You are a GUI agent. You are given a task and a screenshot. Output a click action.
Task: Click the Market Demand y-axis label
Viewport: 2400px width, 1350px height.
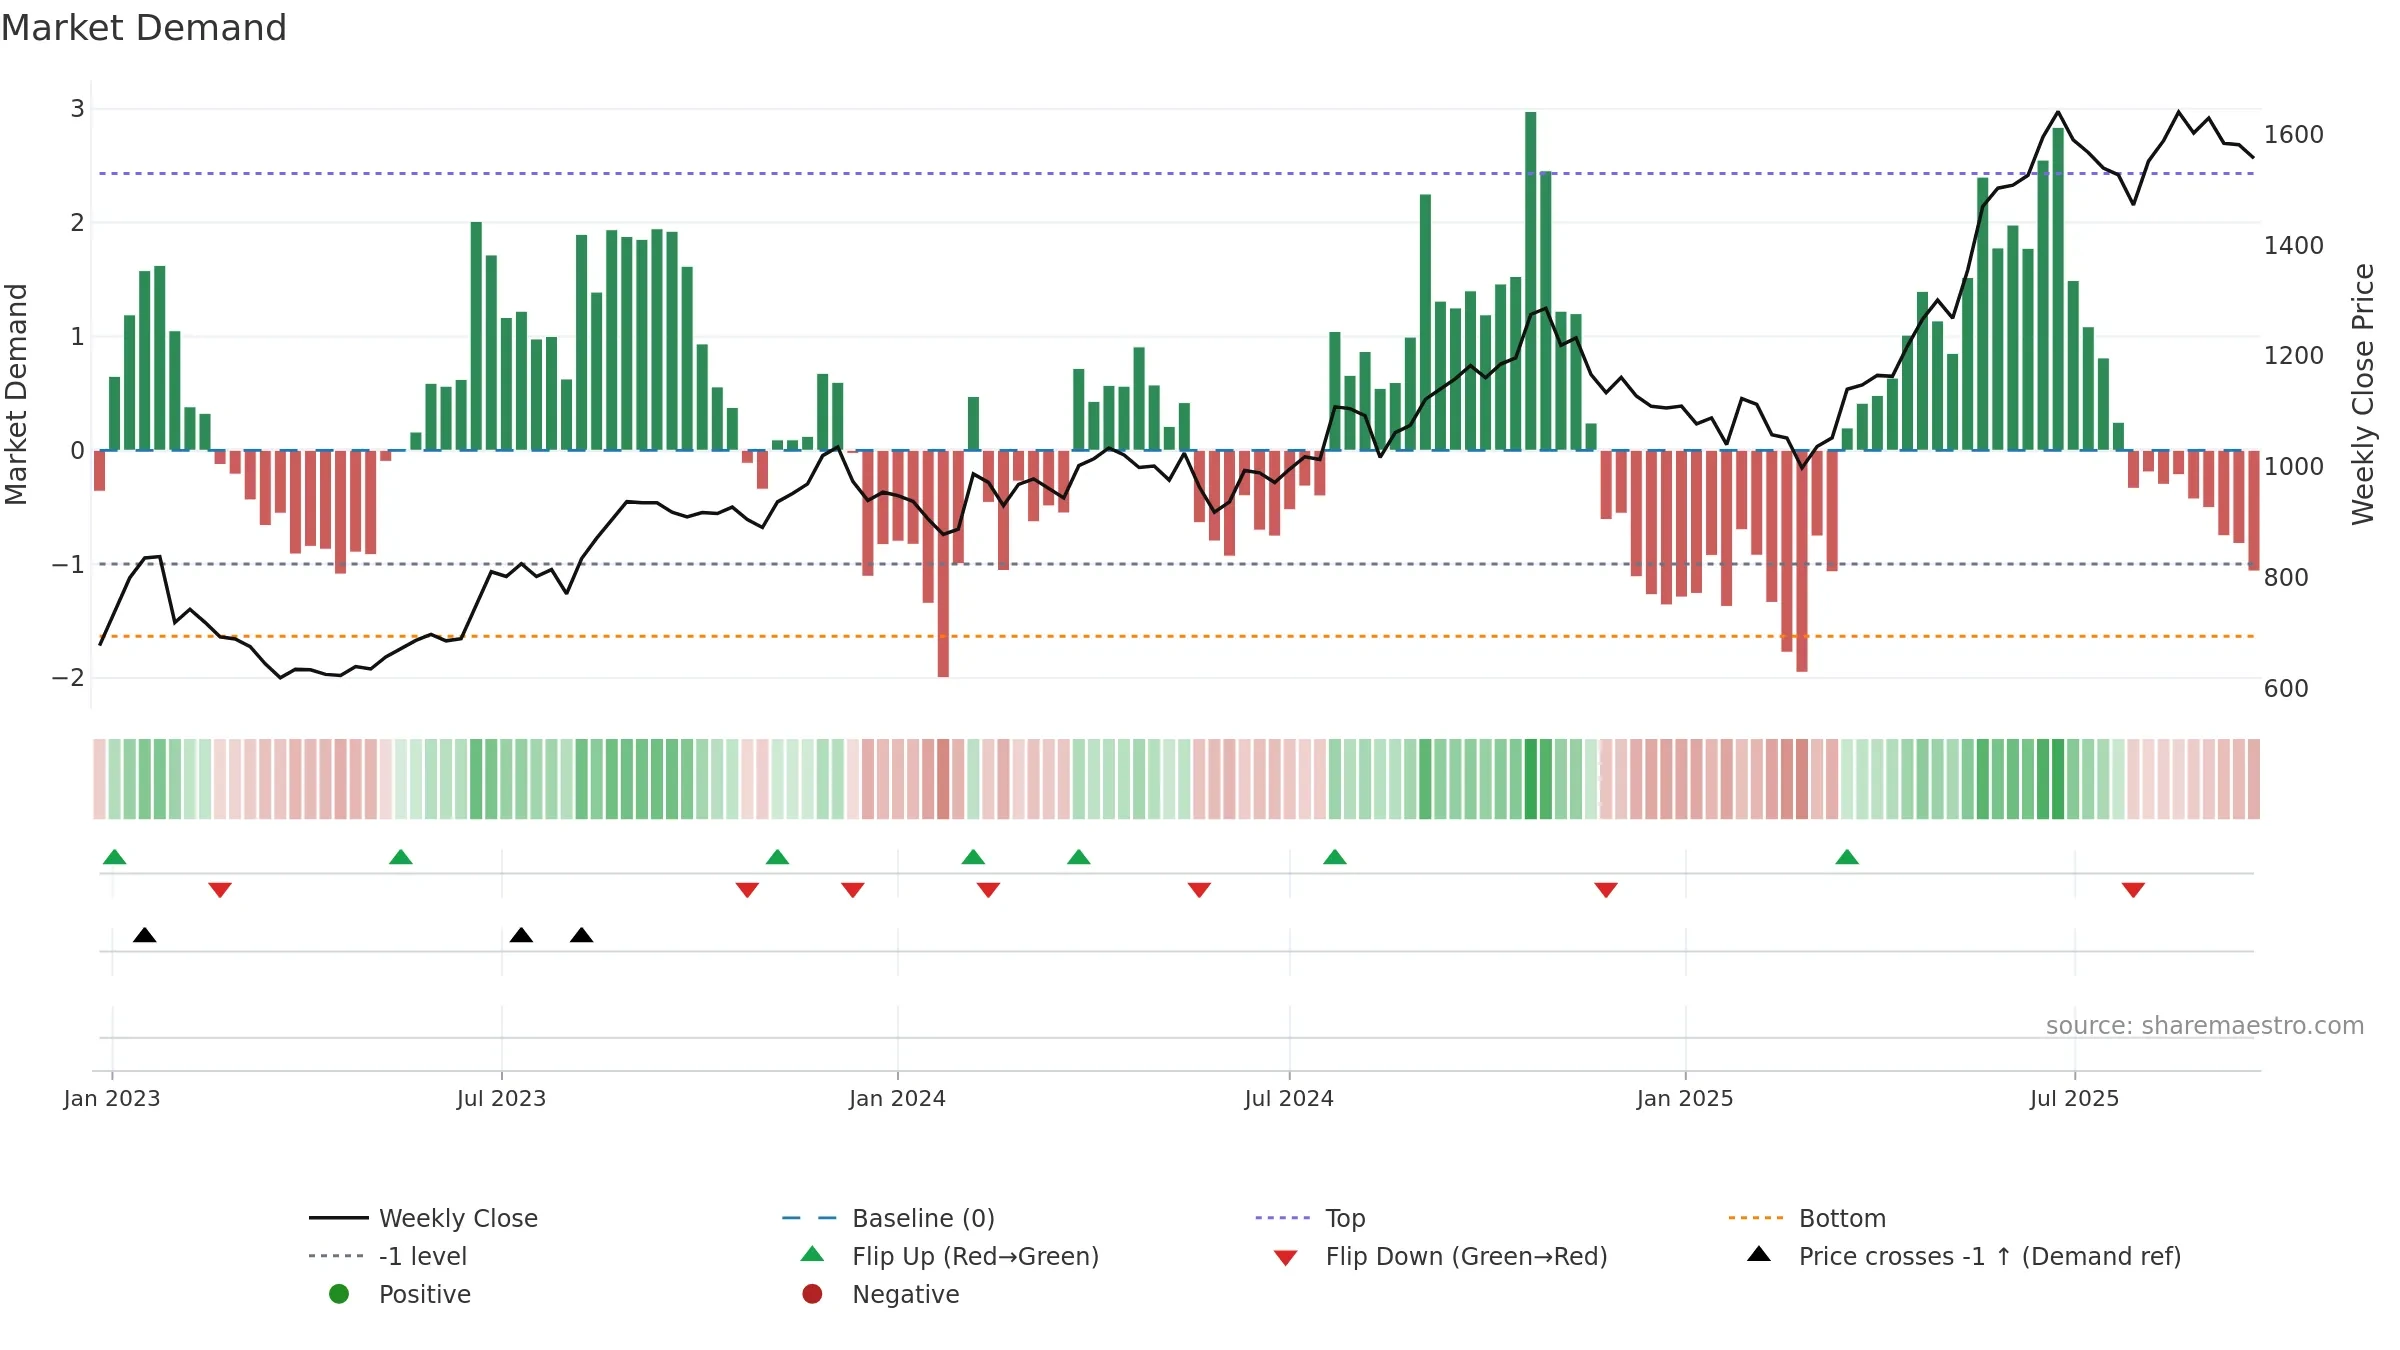(16, 394)
